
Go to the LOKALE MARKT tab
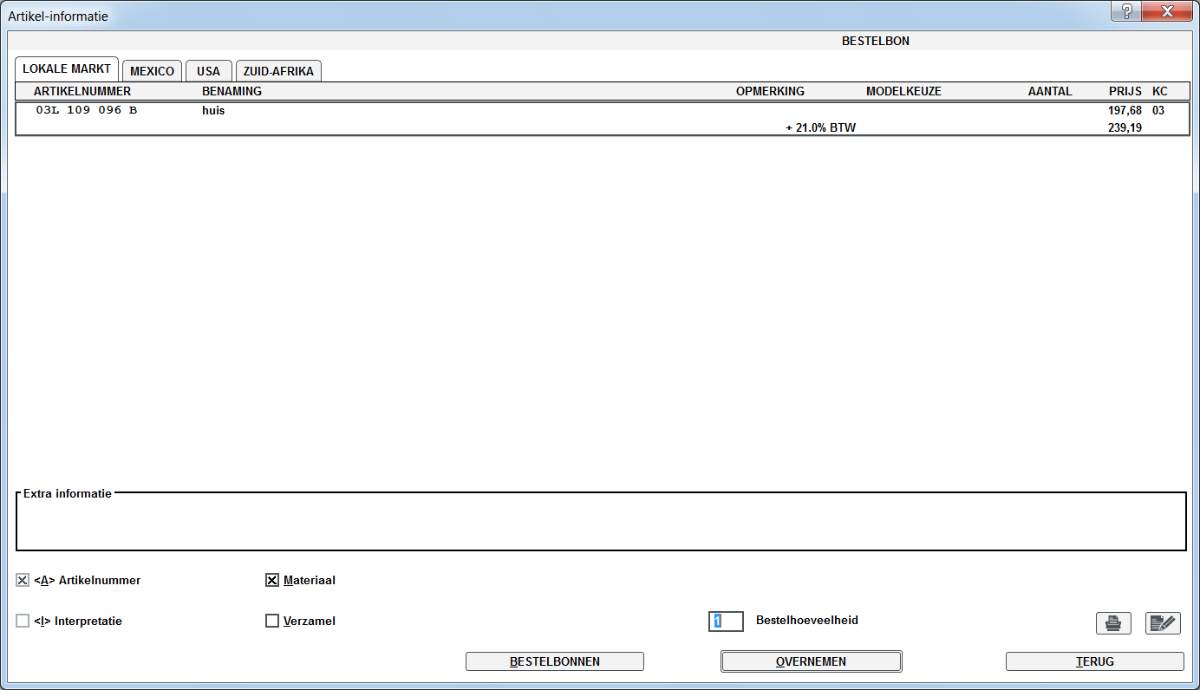point(67,69)
